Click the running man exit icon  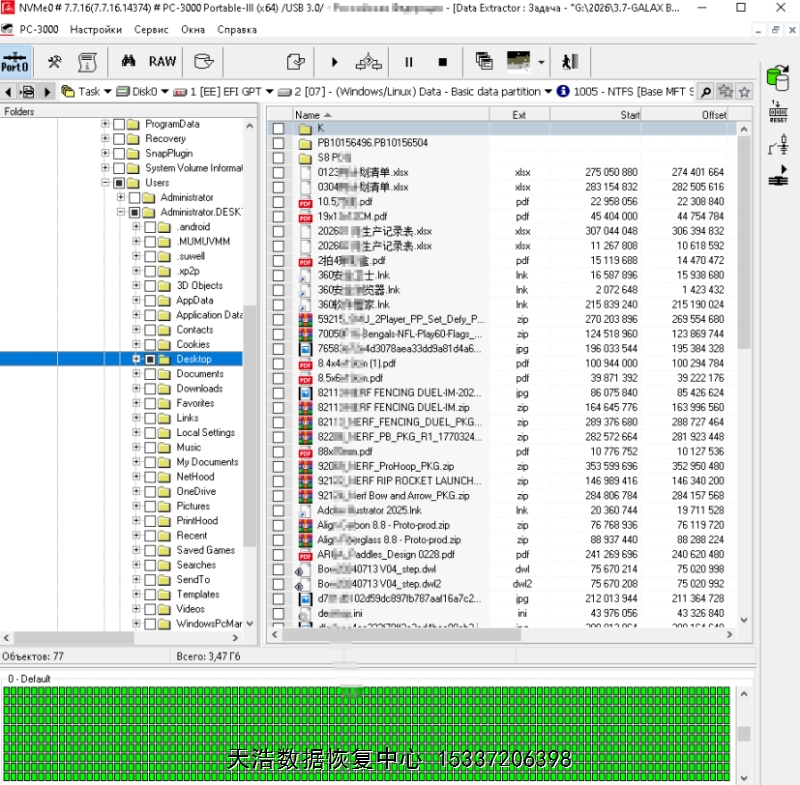coord(569,62)
